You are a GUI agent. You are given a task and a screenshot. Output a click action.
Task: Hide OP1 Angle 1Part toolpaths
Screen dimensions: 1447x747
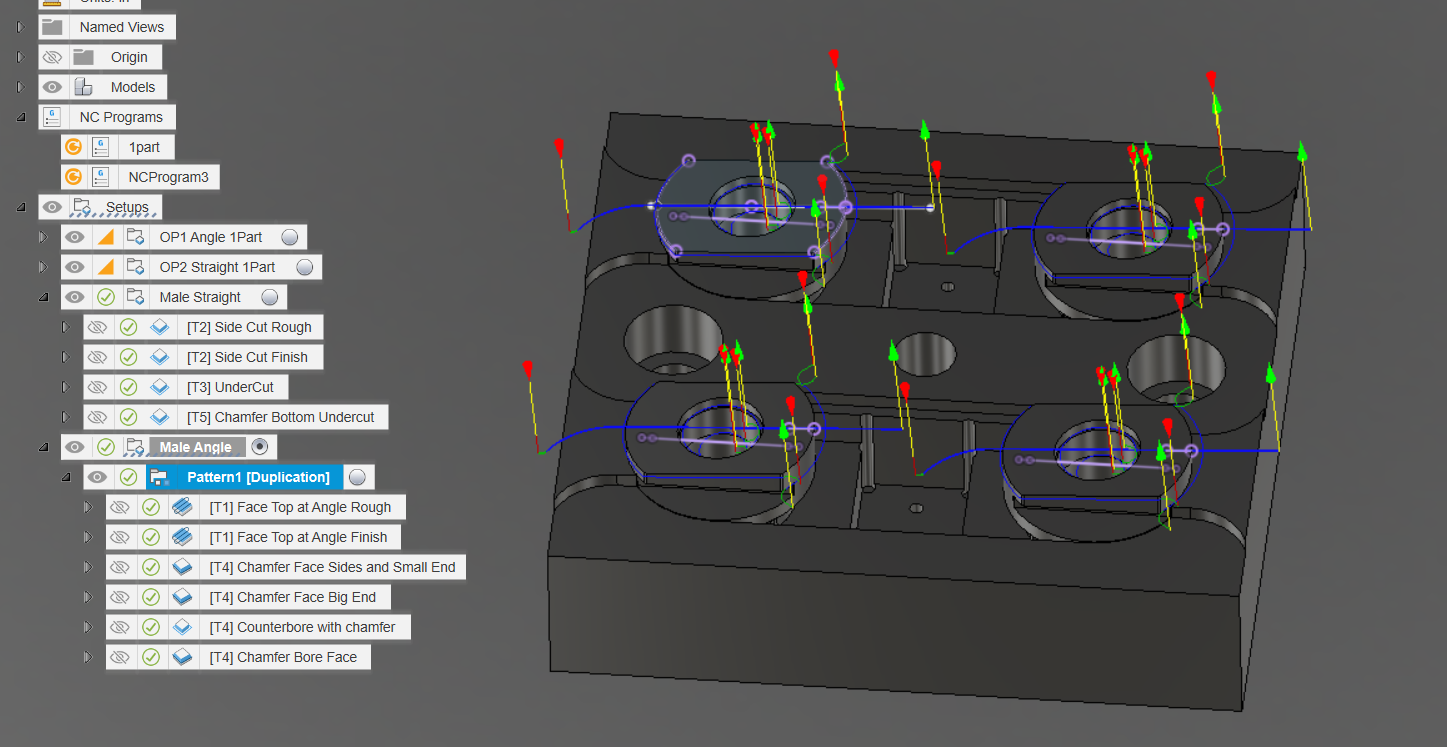[x=74, y=237]
